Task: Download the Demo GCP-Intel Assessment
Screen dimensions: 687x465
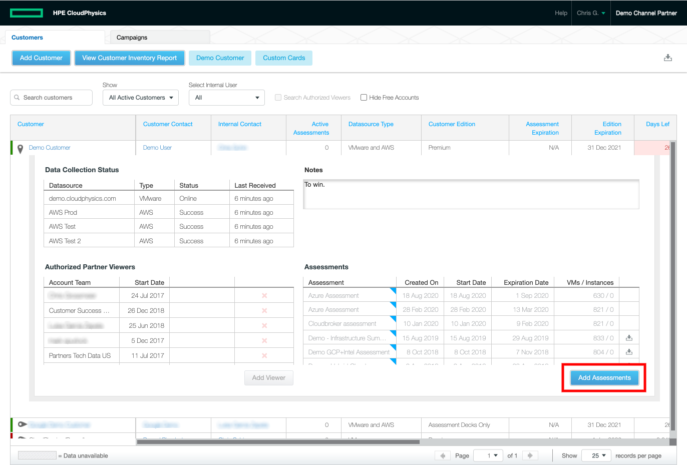Action: [x=629, y=353]
